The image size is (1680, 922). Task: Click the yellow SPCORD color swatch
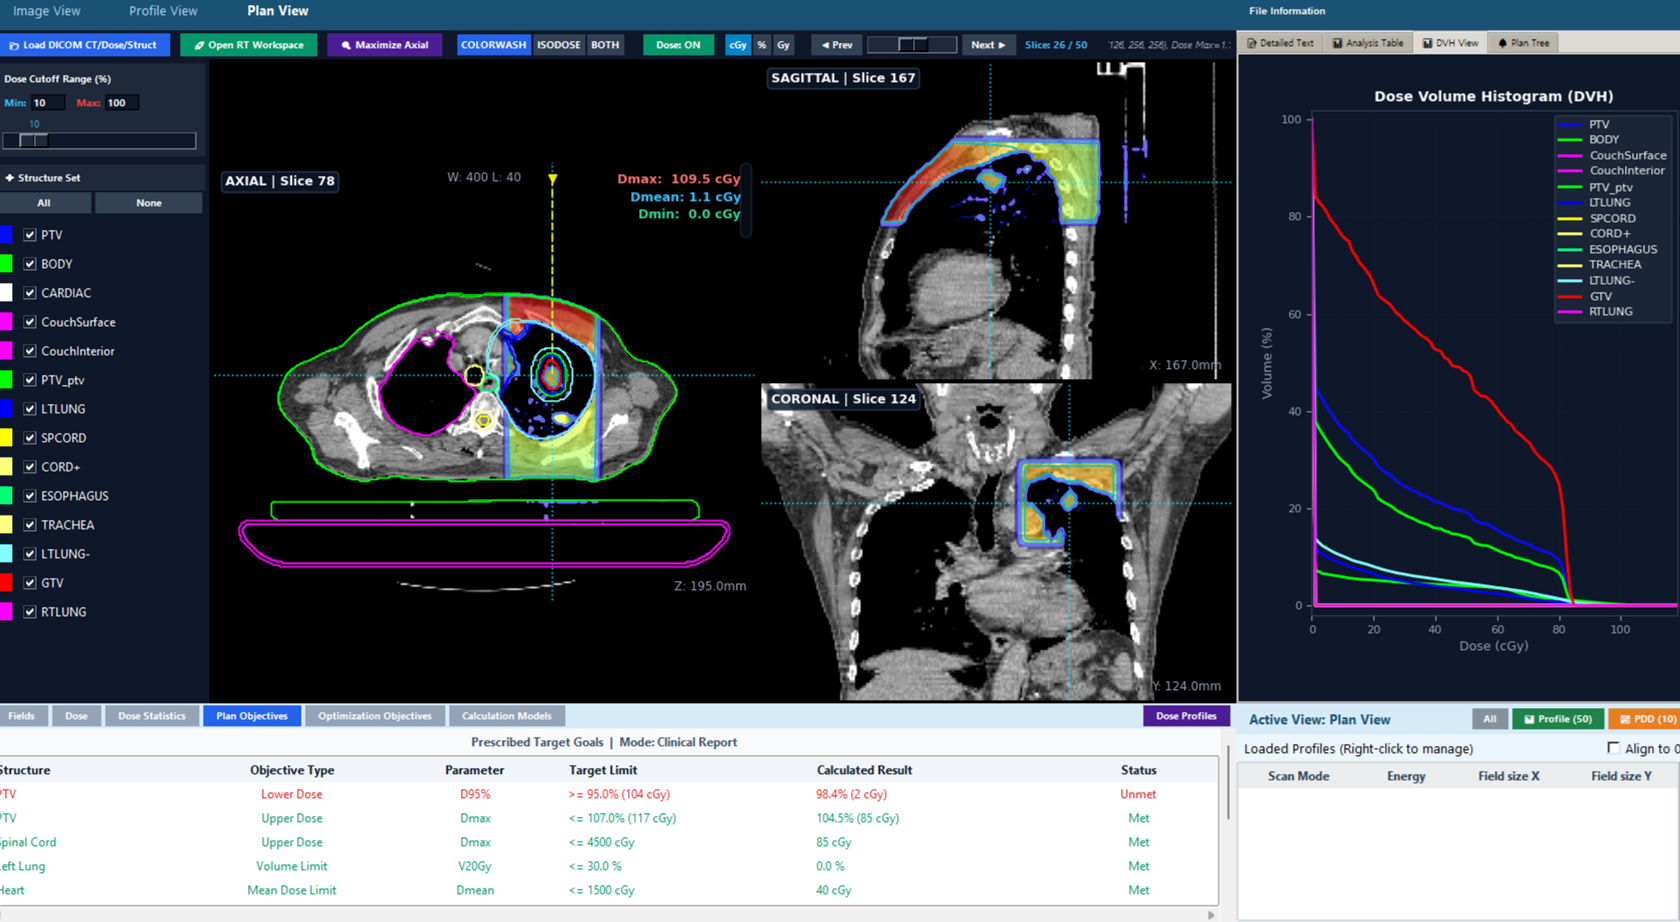tap(6, 438)
